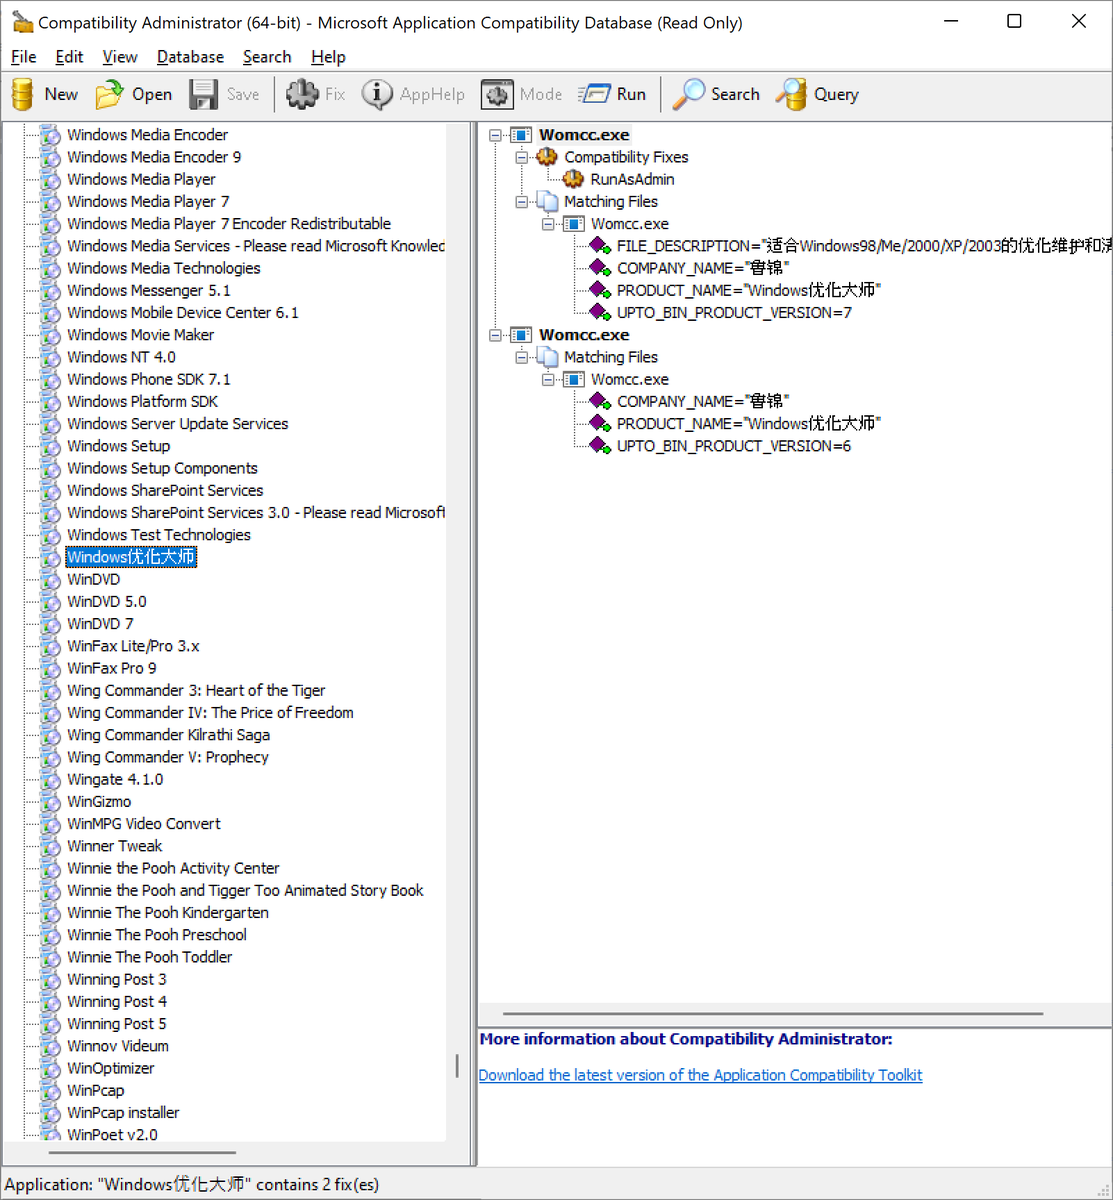This screenshot has width=1113, height=1200.
Task: Click the second top-level Womcc.exe application icon
Action: (521, 335)
